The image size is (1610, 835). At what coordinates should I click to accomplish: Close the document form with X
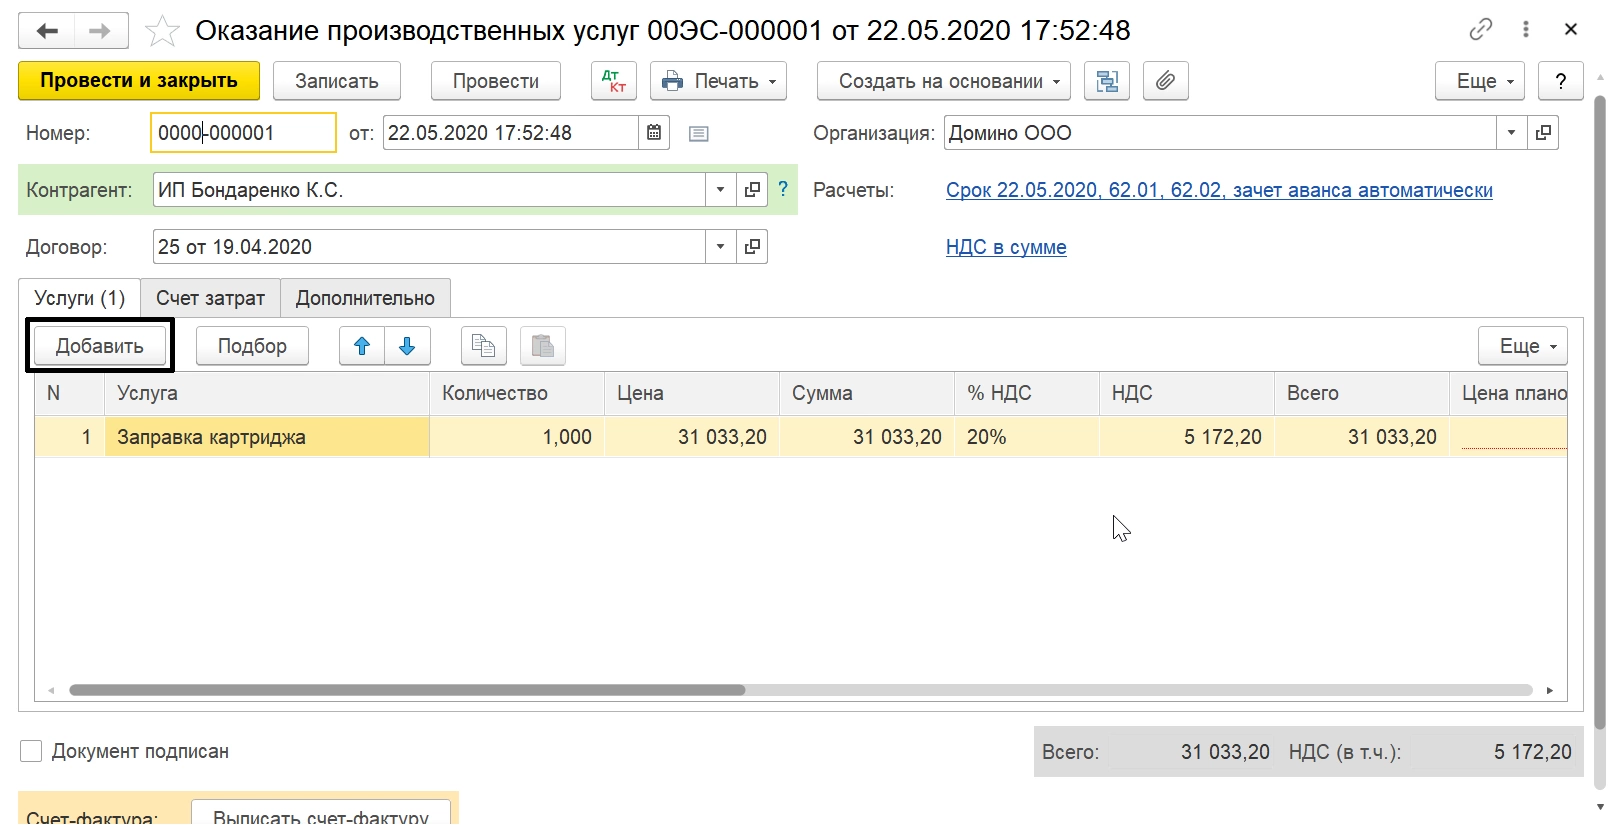(x=1571, y=30)
